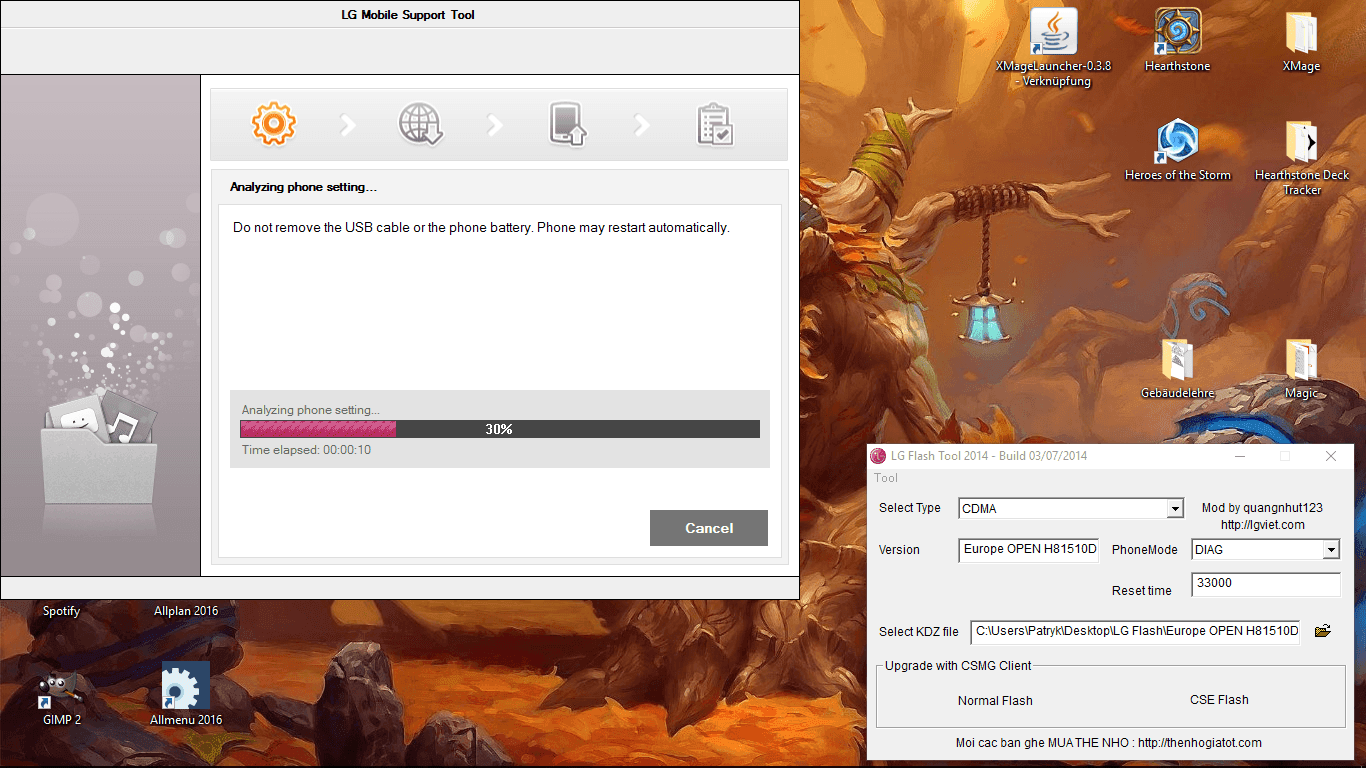Open the thenhogiatot.com link
Image resolution: width=1366 pixels, height=768 pixels.
[x=1200, y=743]
